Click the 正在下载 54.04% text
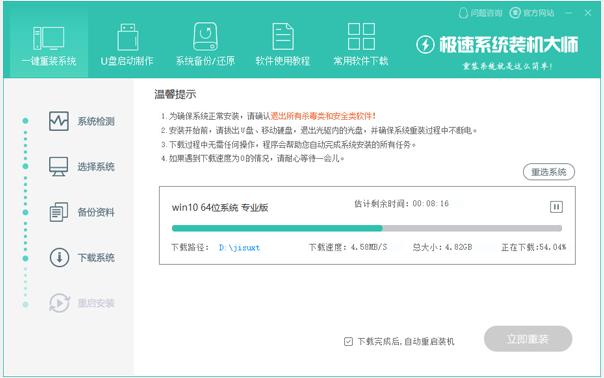Screen dimensions: 604x378 click(534, 247)
